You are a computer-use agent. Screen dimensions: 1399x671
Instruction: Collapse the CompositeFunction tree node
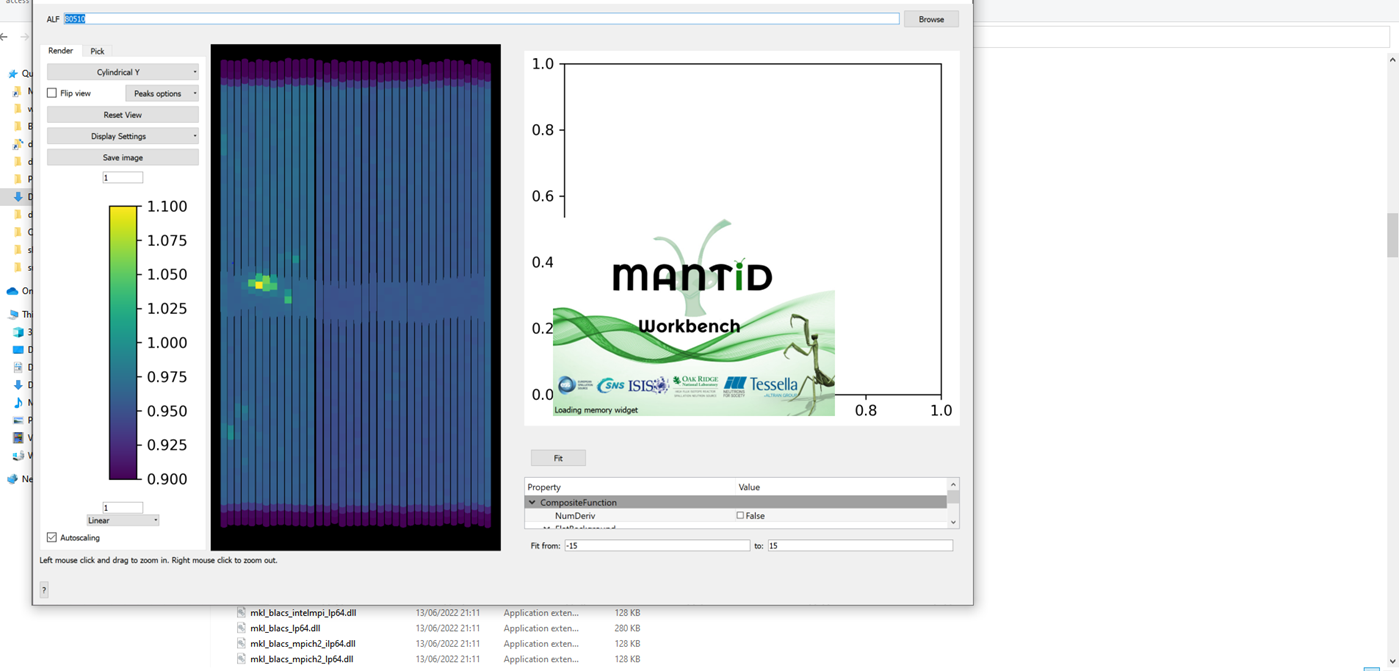coord(532,503)
